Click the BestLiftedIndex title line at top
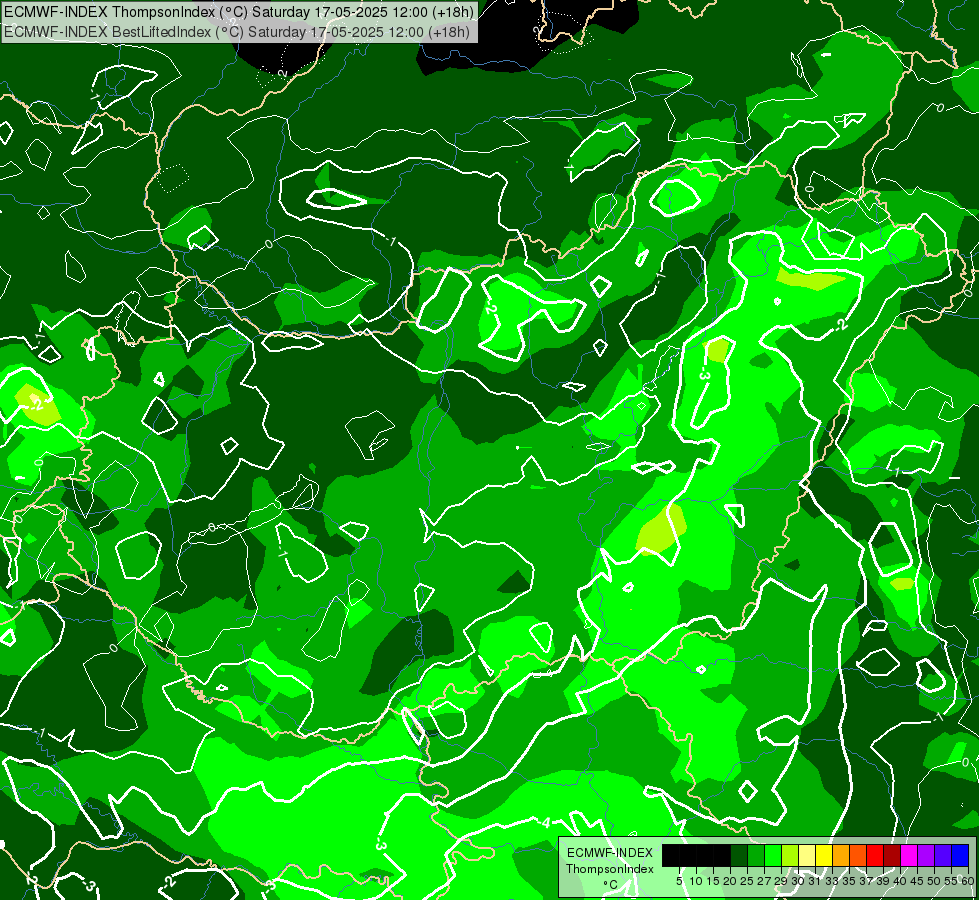The width and height of the screenshot is (979, 900). click(237, 31)
